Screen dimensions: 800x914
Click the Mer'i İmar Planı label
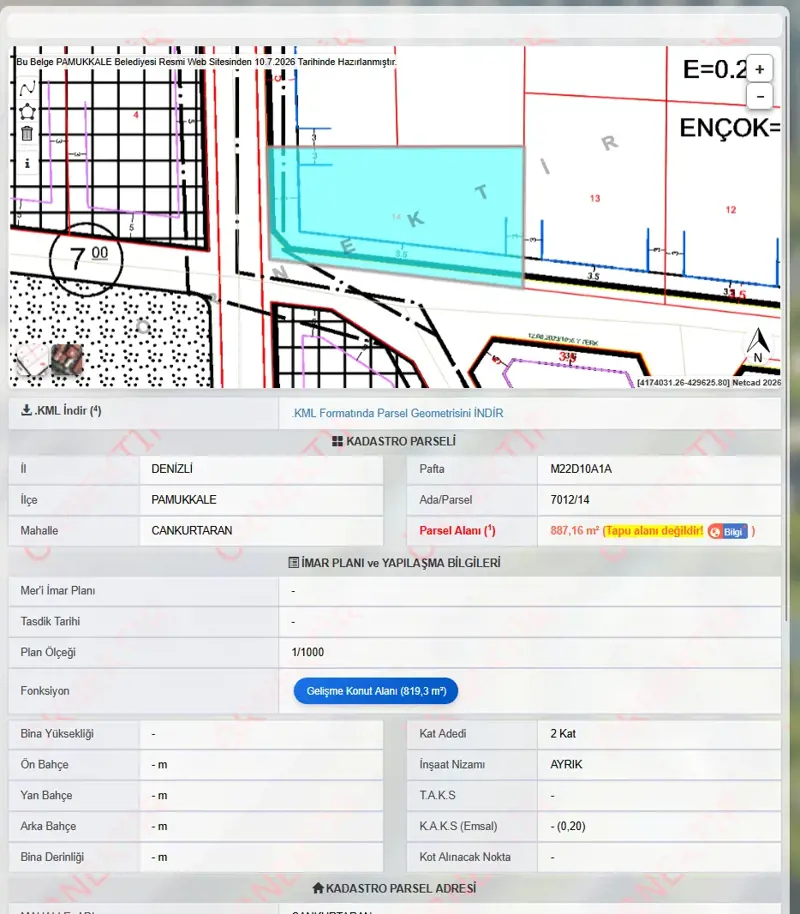(58, 590)
